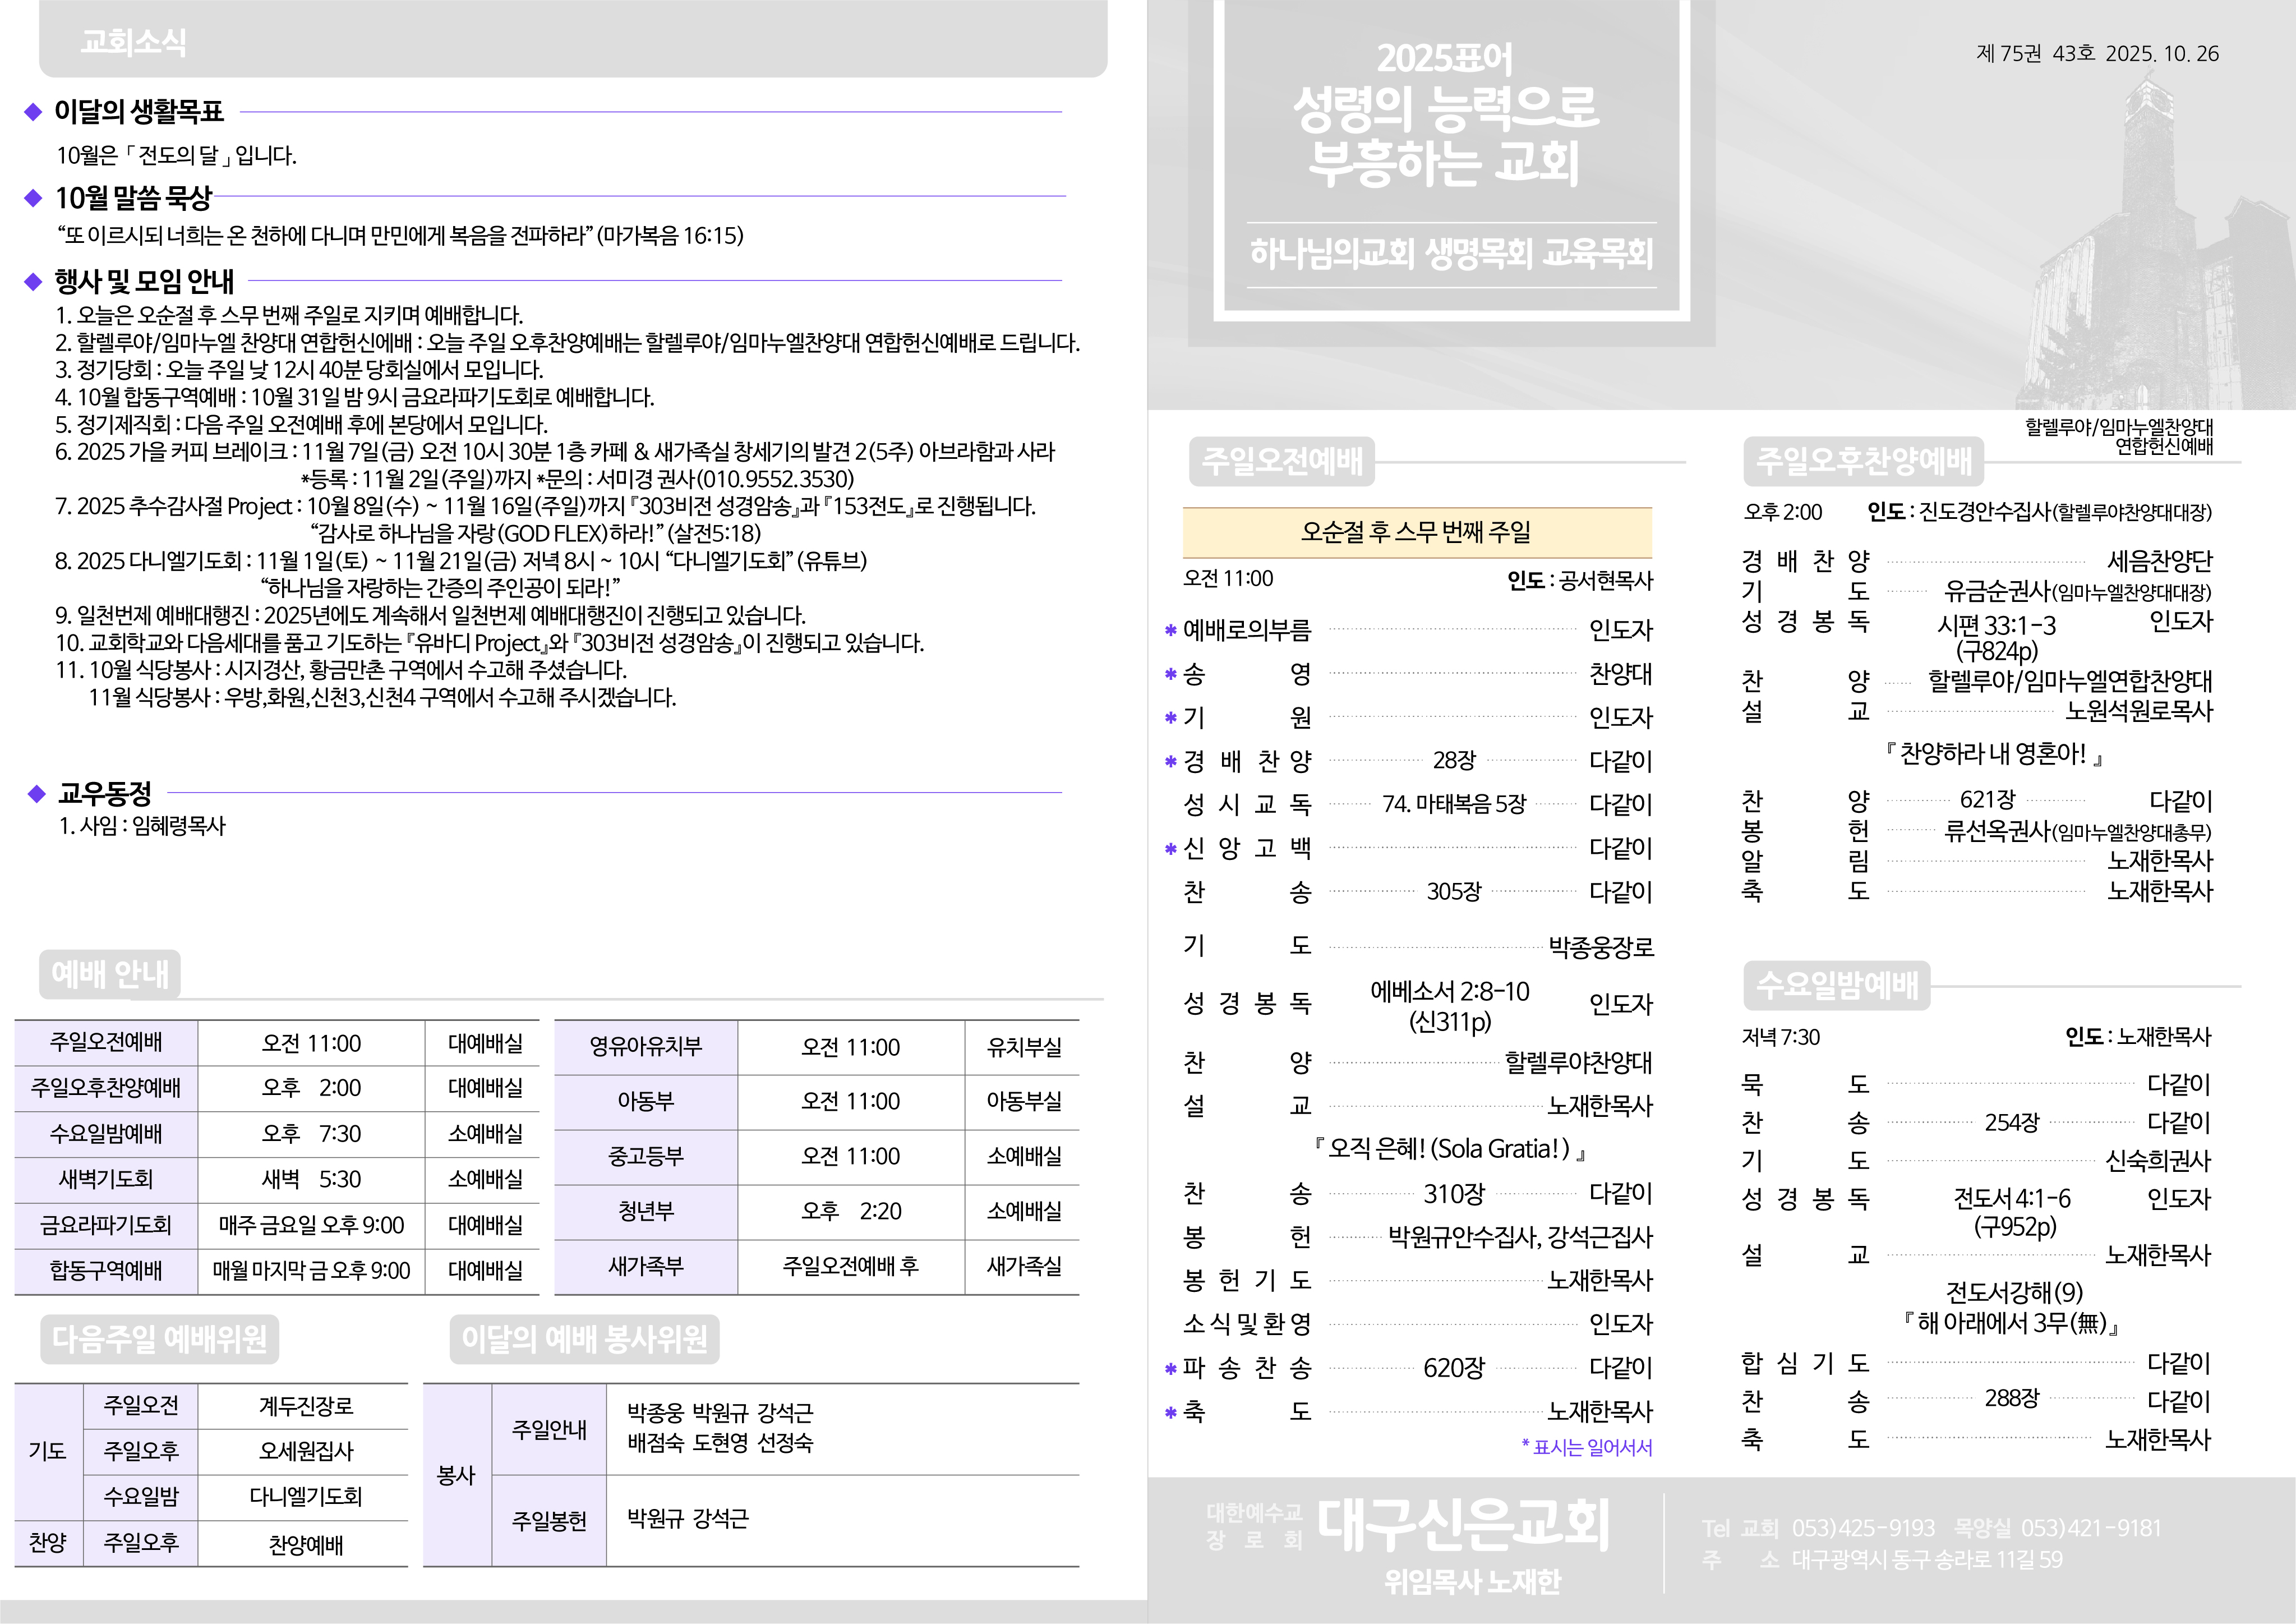Click the 새벽기도회 row in the worship table
Image resolution: width=2296 pixels, height=1624 pixels.
(106, 1180)
